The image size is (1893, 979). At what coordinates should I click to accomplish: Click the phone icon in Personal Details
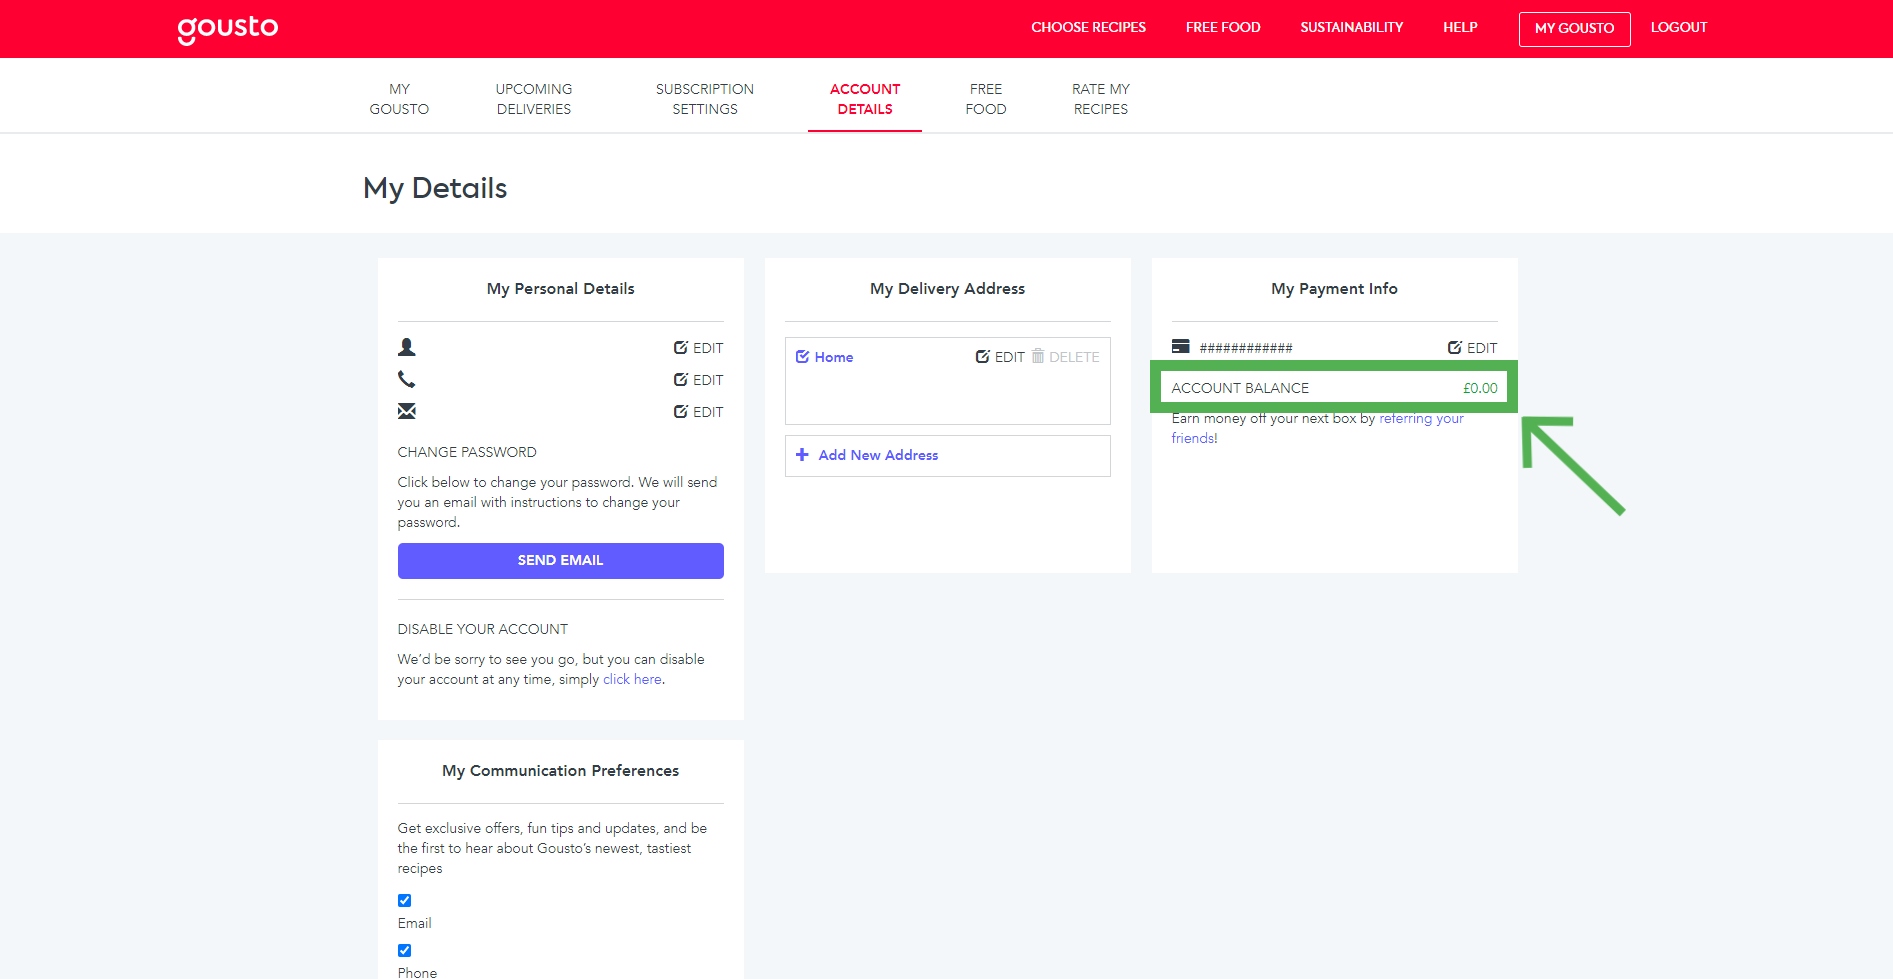(x=407, y=379)
